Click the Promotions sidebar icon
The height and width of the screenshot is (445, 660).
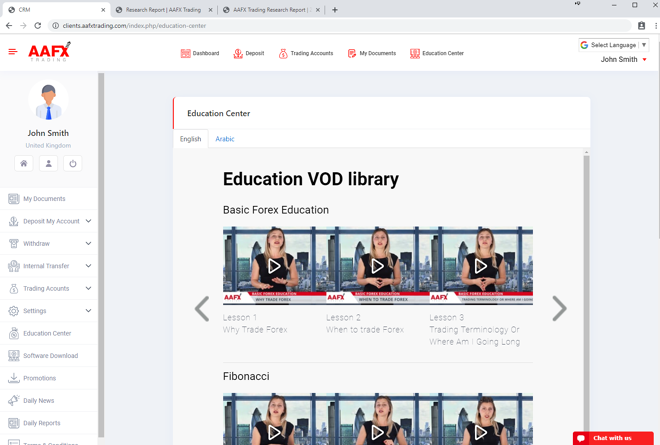tap(13, 378)
